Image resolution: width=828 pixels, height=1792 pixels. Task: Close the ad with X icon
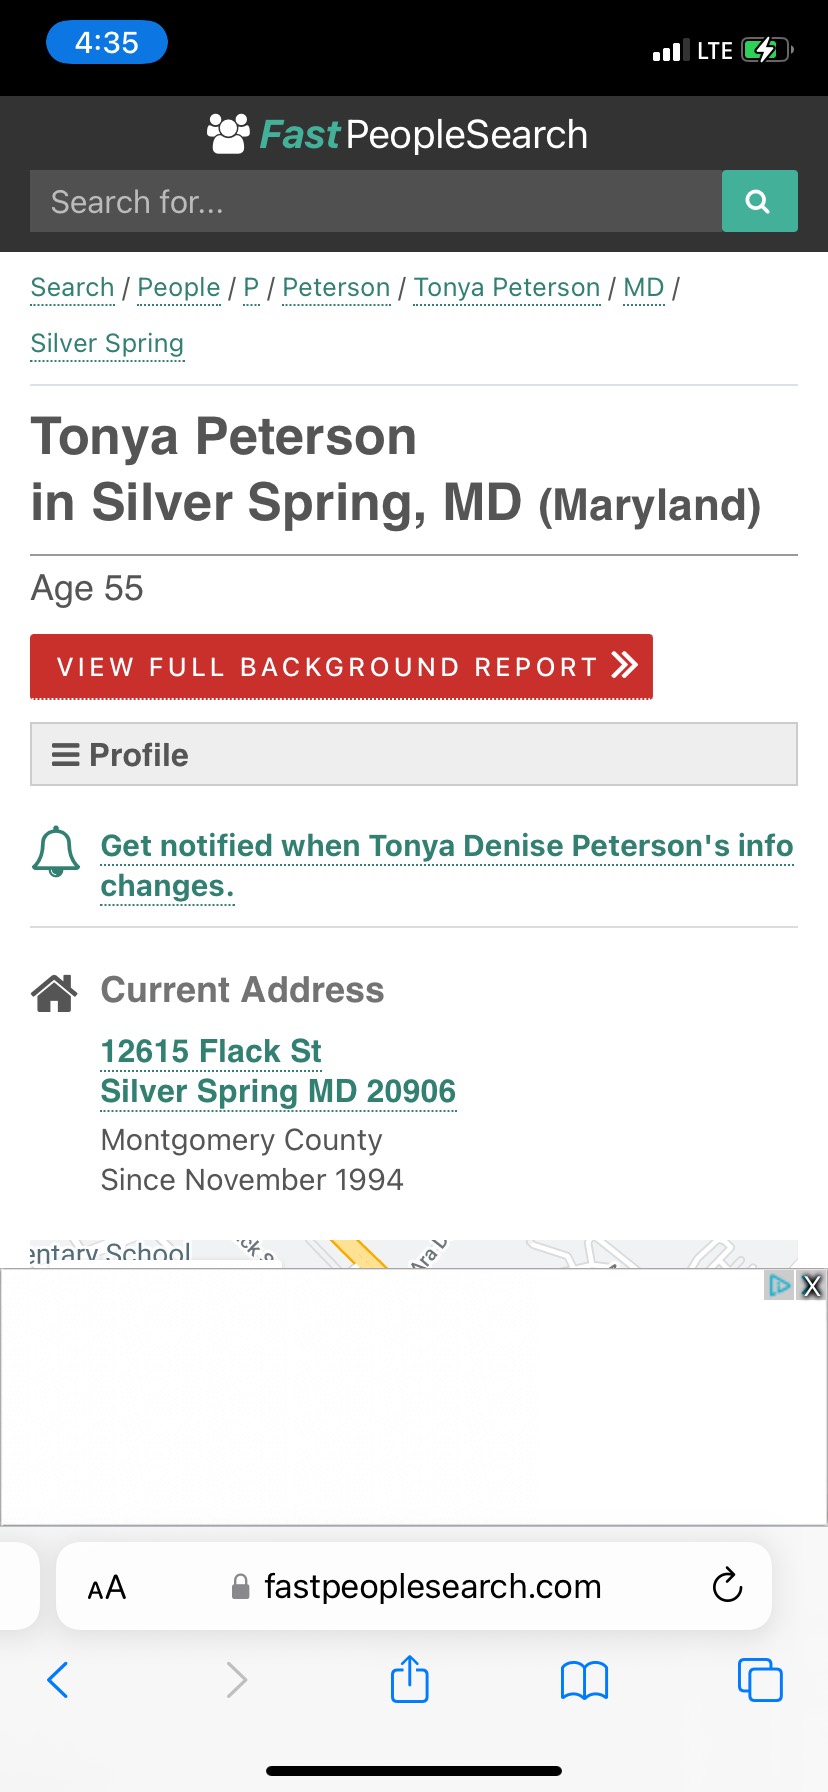pyautogui.click(x=812, y=1285)
